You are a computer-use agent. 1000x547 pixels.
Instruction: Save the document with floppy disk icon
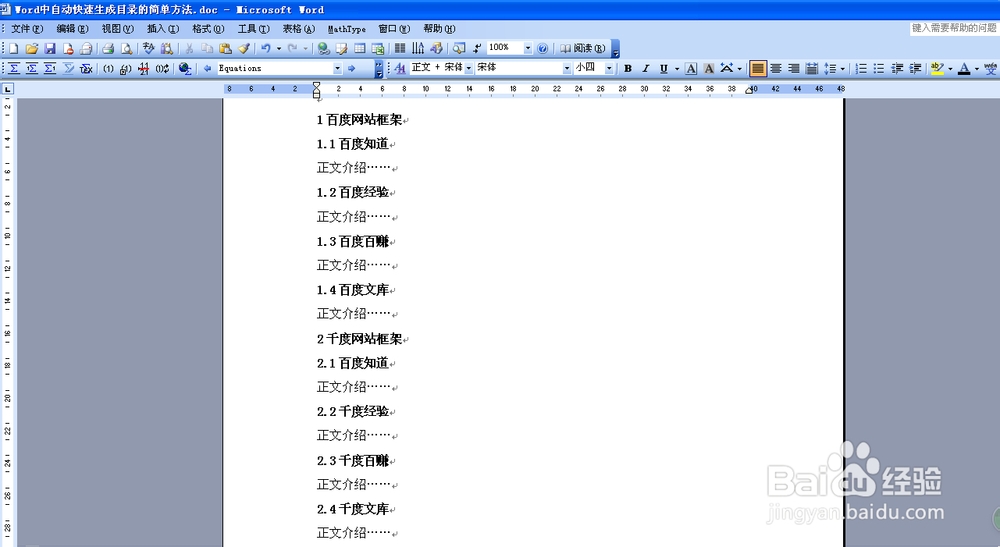(50, 48)
